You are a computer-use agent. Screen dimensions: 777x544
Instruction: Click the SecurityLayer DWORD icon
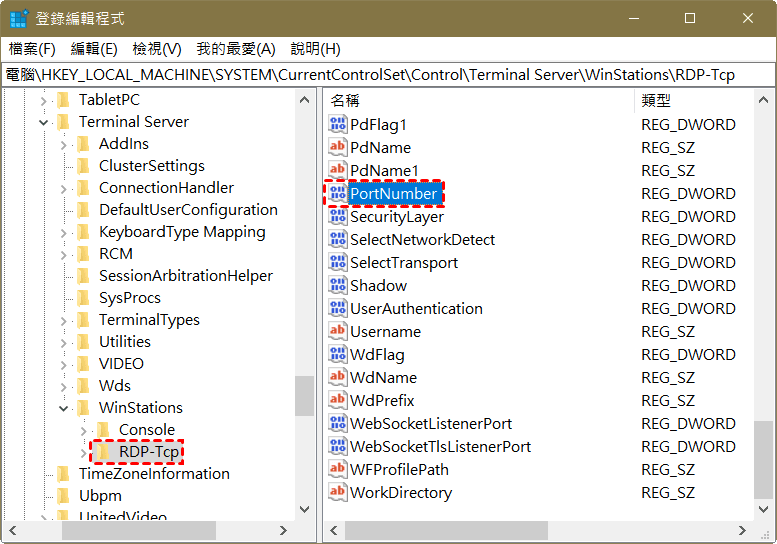337,217
